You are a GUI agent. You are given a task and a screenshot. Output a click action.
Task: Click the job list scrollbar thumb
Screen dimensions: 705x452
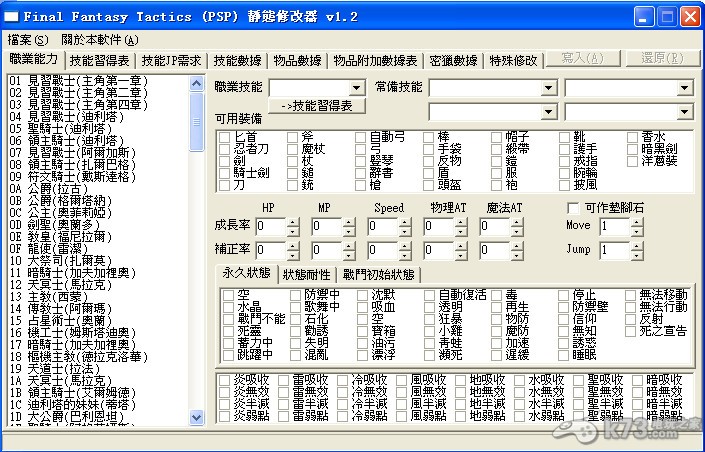pos(196,121)
